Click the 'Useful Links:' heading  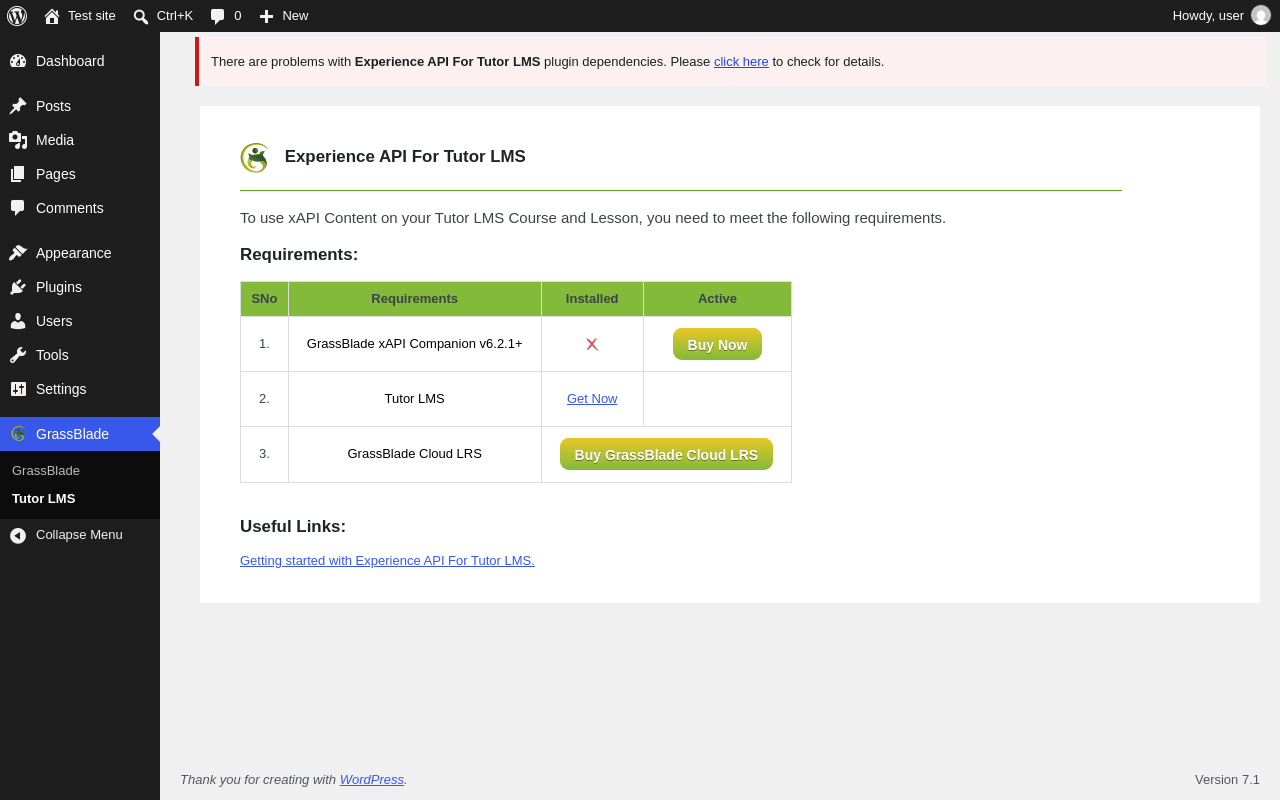[x=293, y=527]
